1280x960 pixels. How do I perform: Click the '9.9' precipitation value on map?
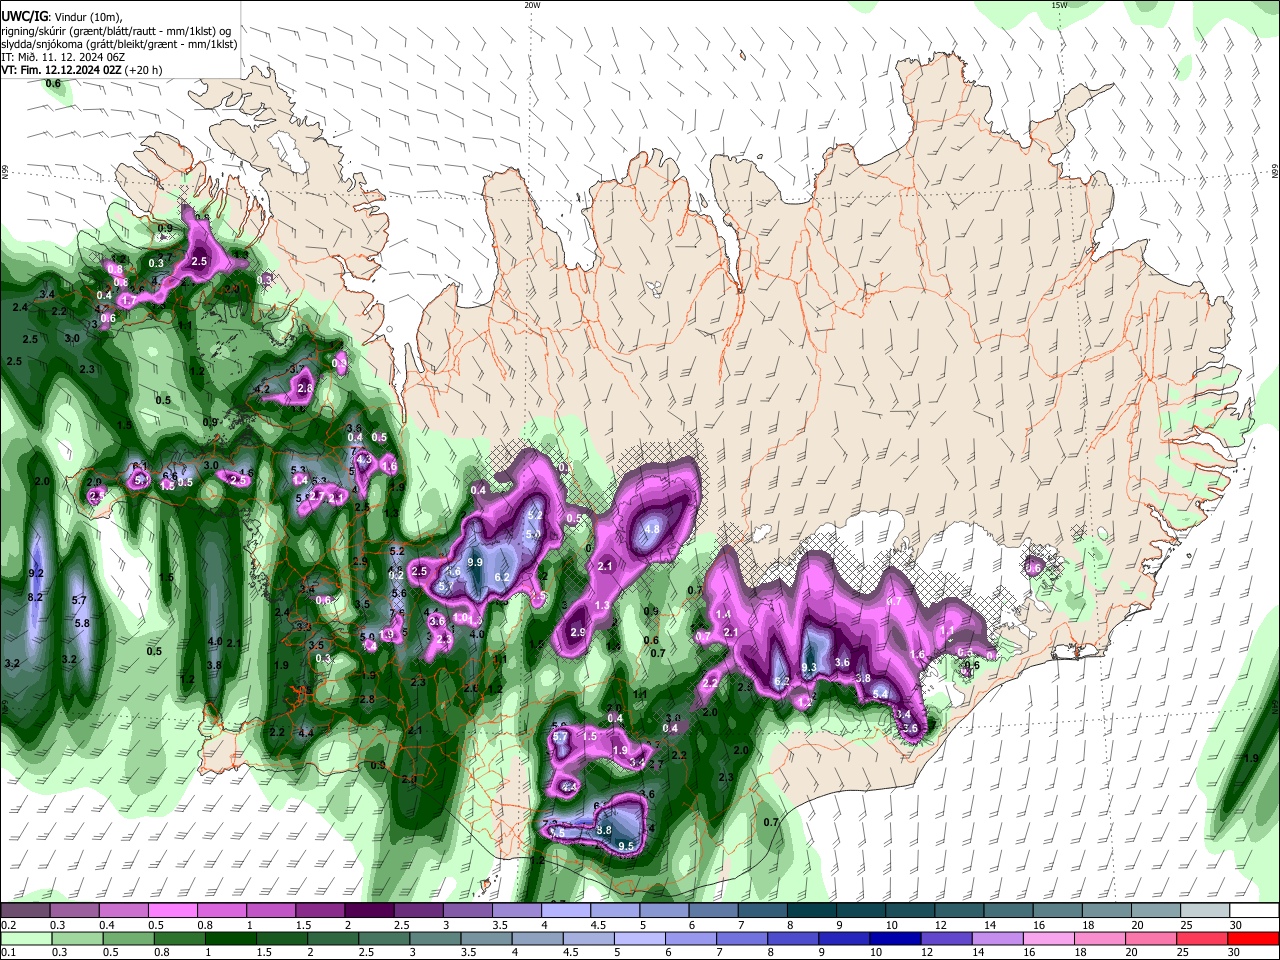[x=475, y=563]
